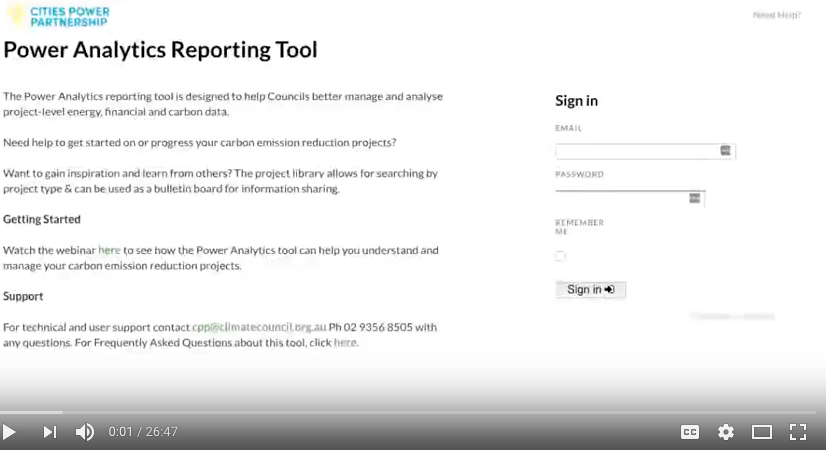Enter fullscreen mode

[798, 432]
